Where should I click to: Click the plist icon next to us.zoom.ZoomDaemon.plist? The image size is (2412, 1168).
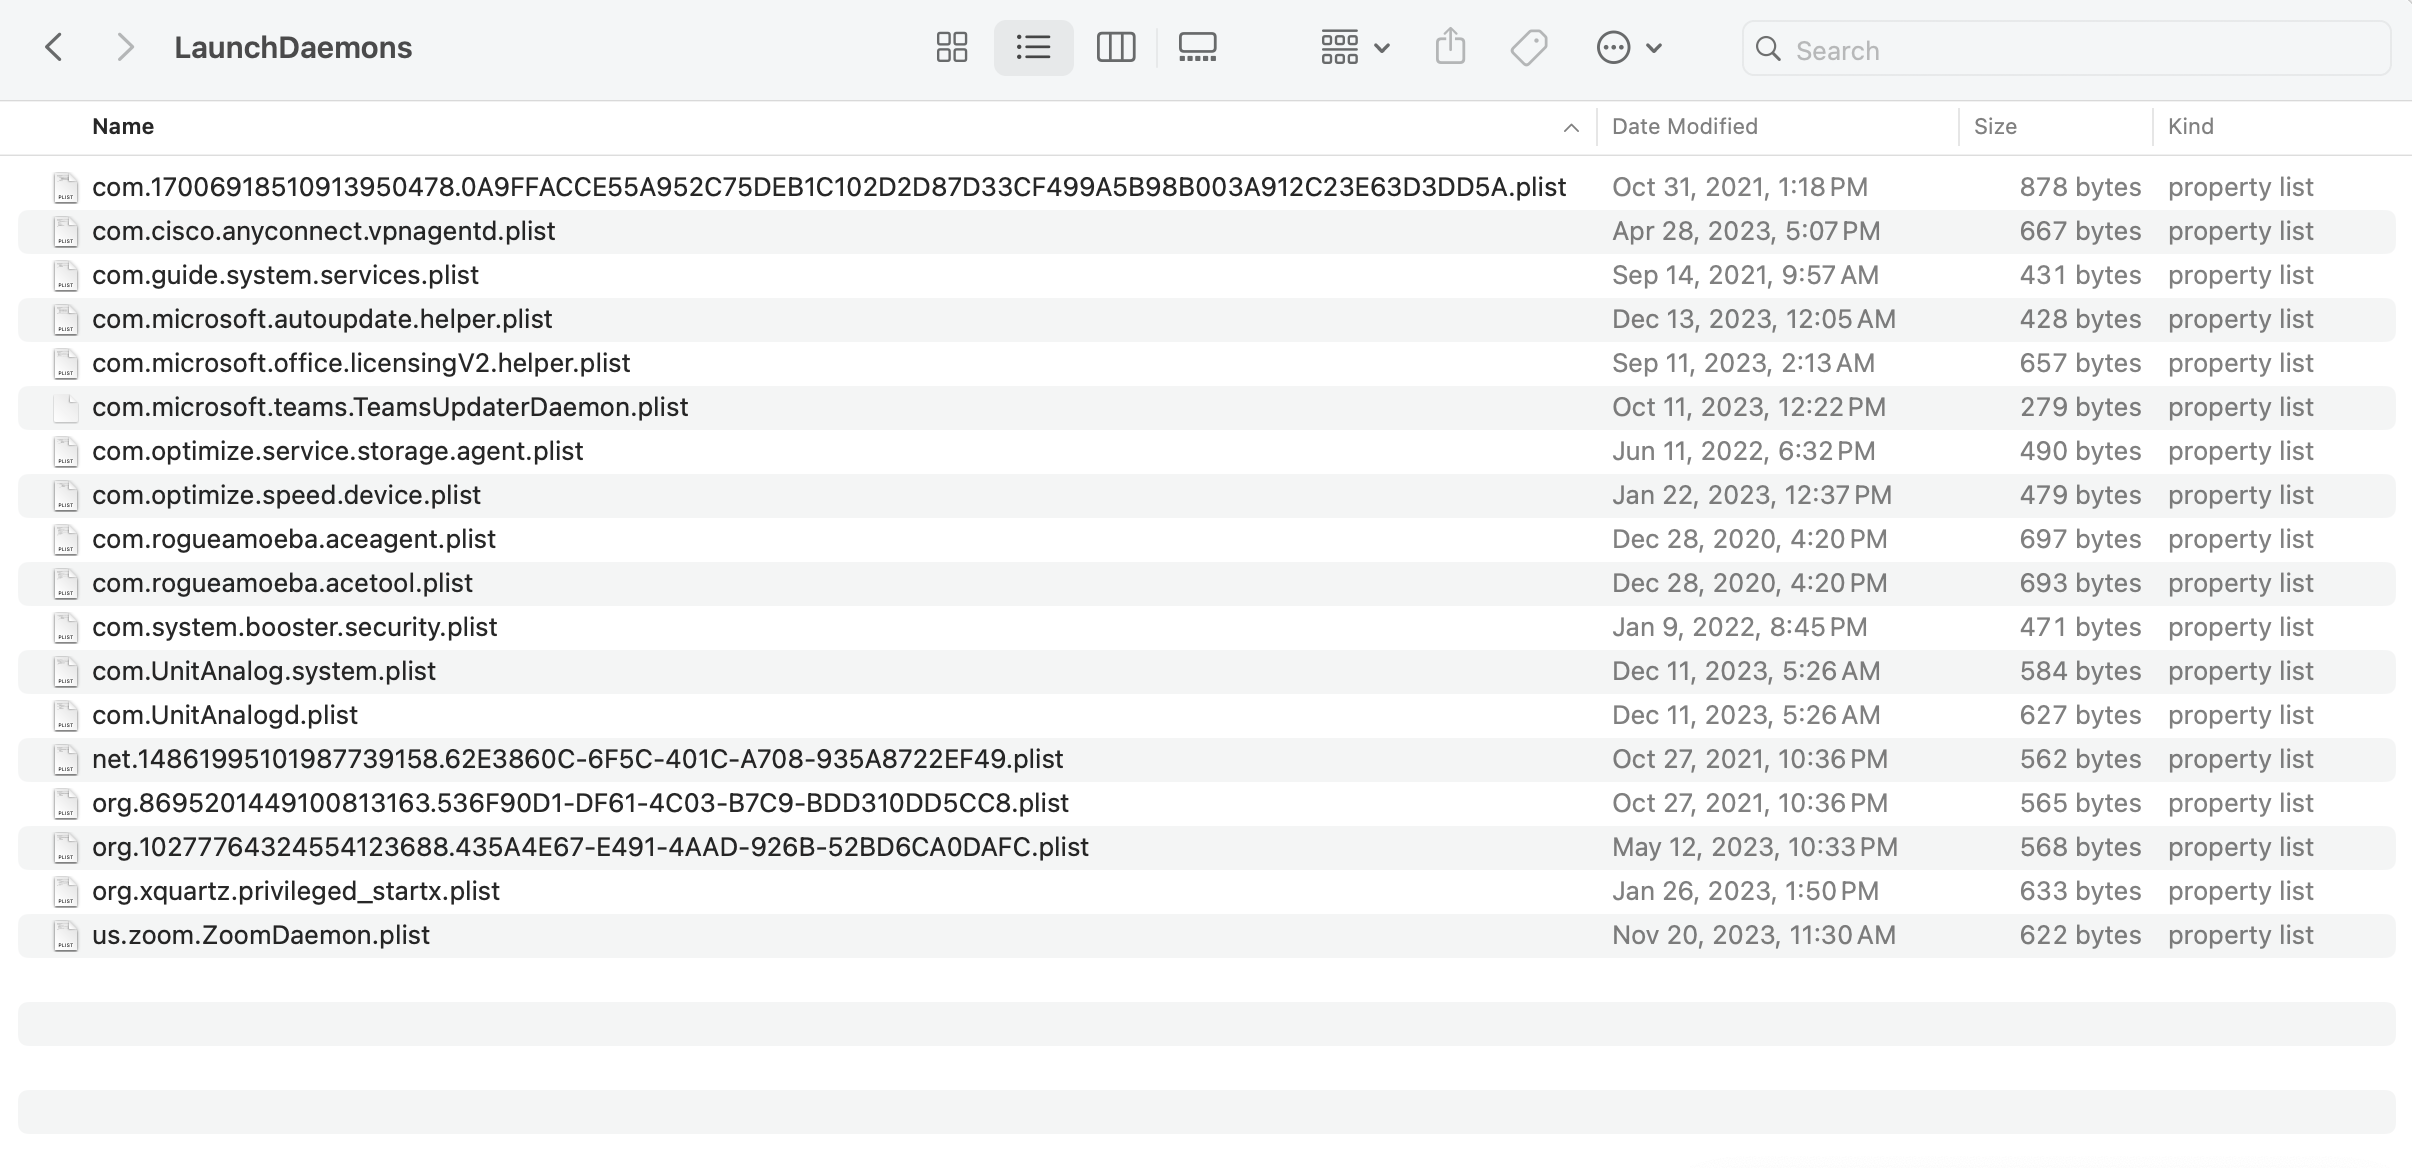tap(65, 935)
